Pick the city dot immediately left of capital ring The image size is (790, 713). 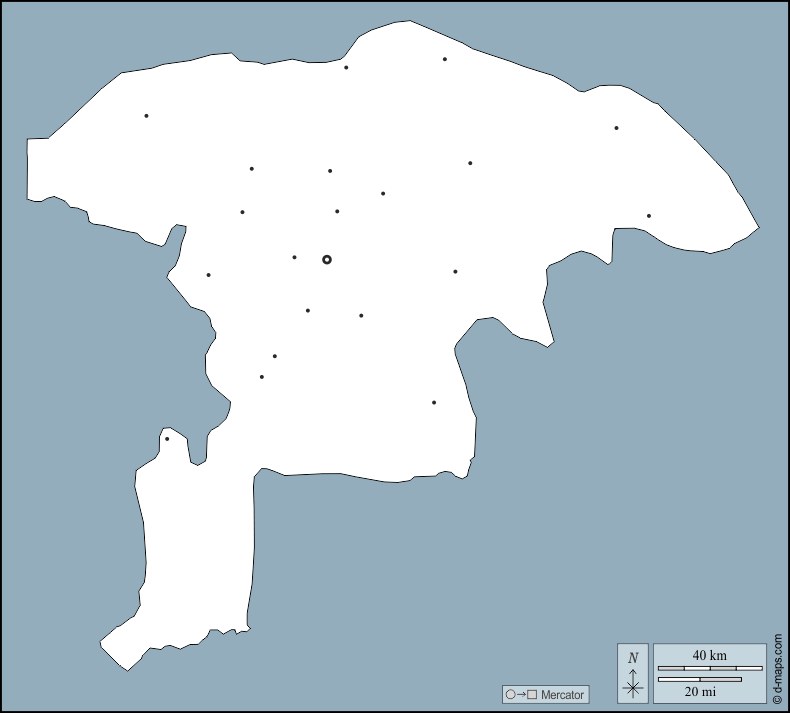[x=294, y=257]
